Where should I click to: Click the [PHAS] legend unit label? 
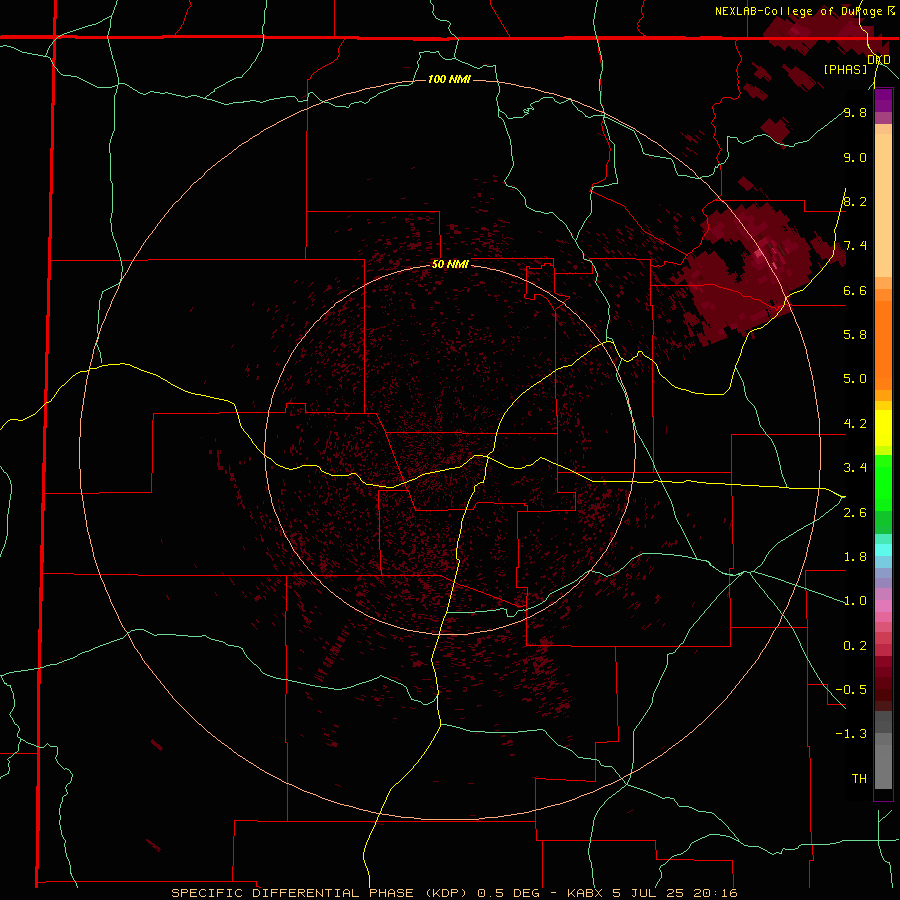tap(845, 69)
